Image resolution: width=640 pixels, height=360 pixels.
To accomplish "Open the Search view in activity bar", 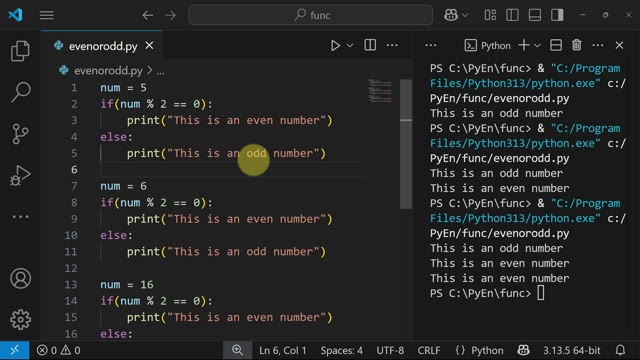I will click(20, 92).
